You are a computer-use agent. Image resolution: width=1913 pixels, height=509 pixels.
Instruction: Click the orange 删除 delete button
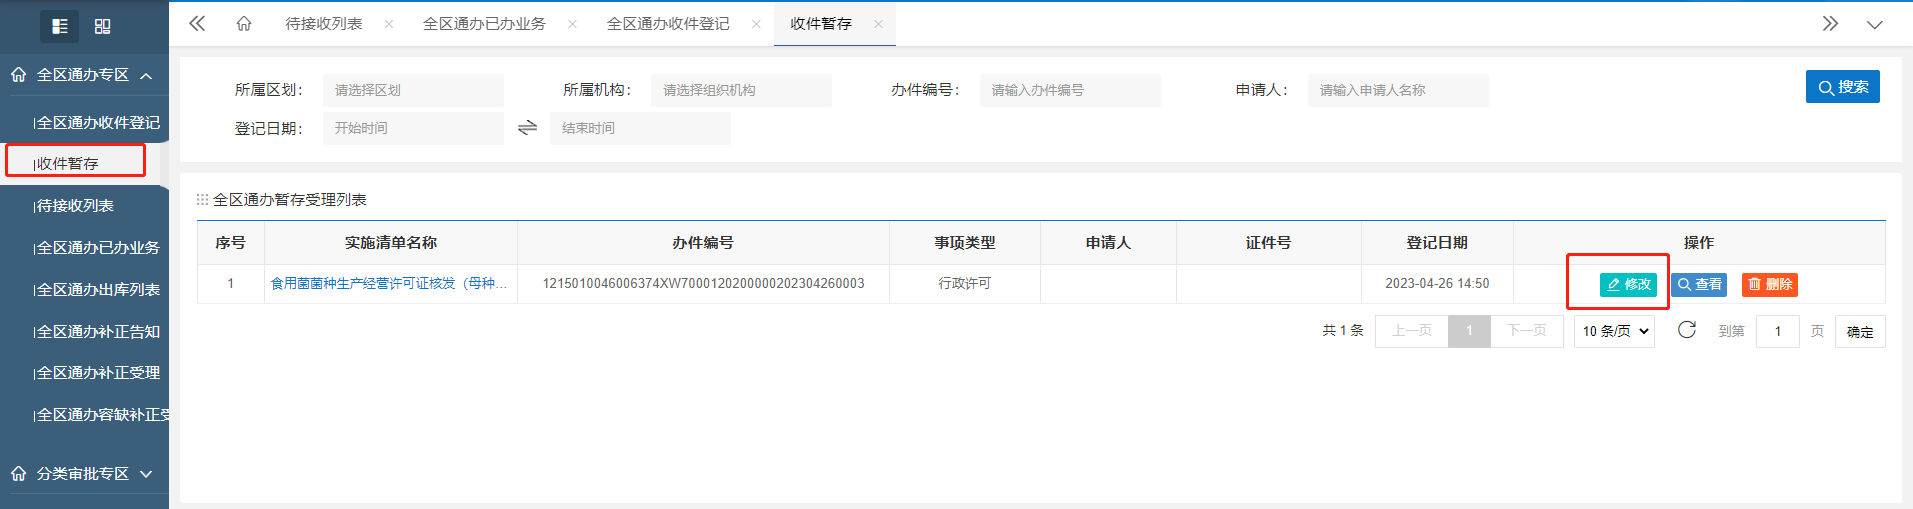(x=1769, y=285)
